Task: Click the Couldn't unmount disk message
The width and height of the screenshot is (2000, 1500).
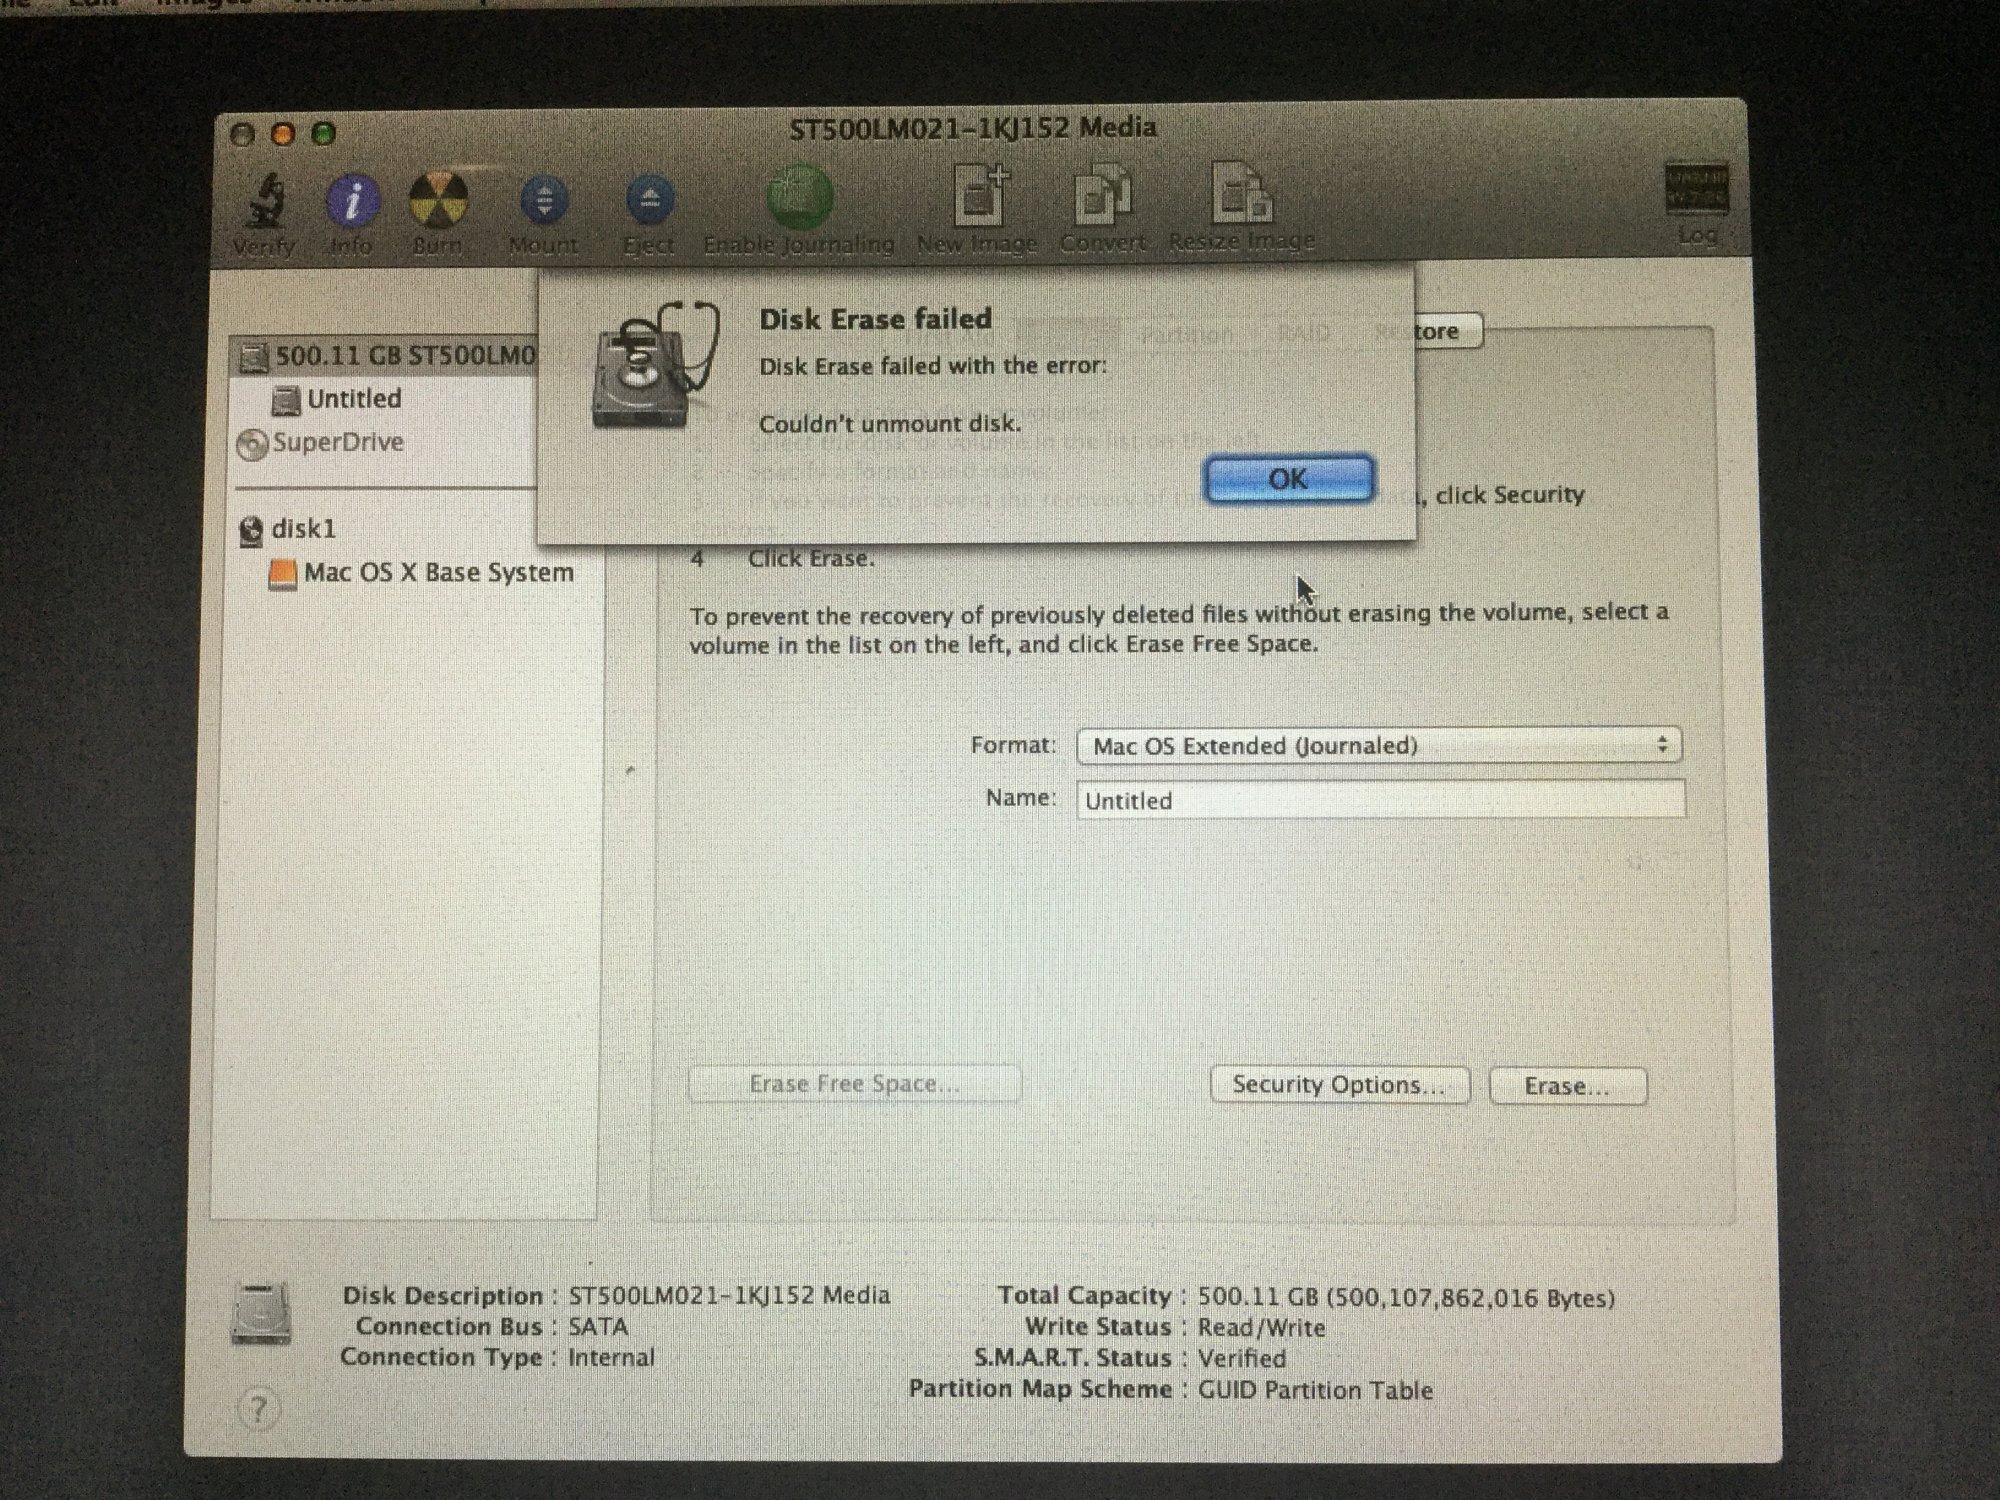Action: (x=890, y=424)
